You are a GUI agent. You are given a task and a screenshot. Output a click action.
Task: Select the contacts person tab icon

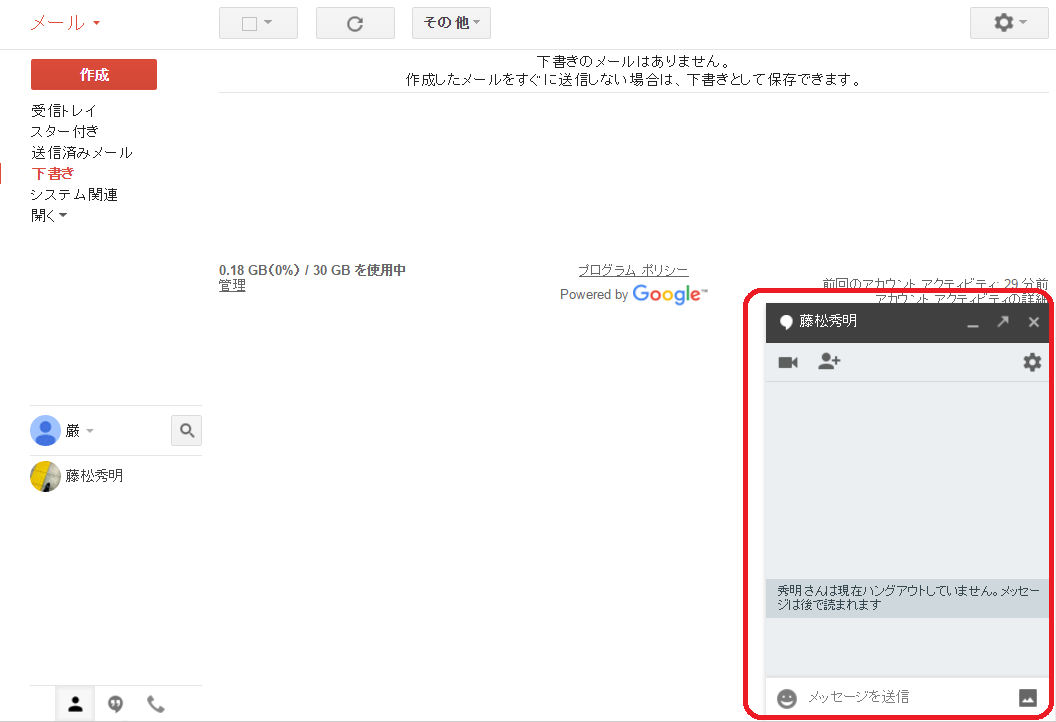pyautogui.click(x=75, y=704)
